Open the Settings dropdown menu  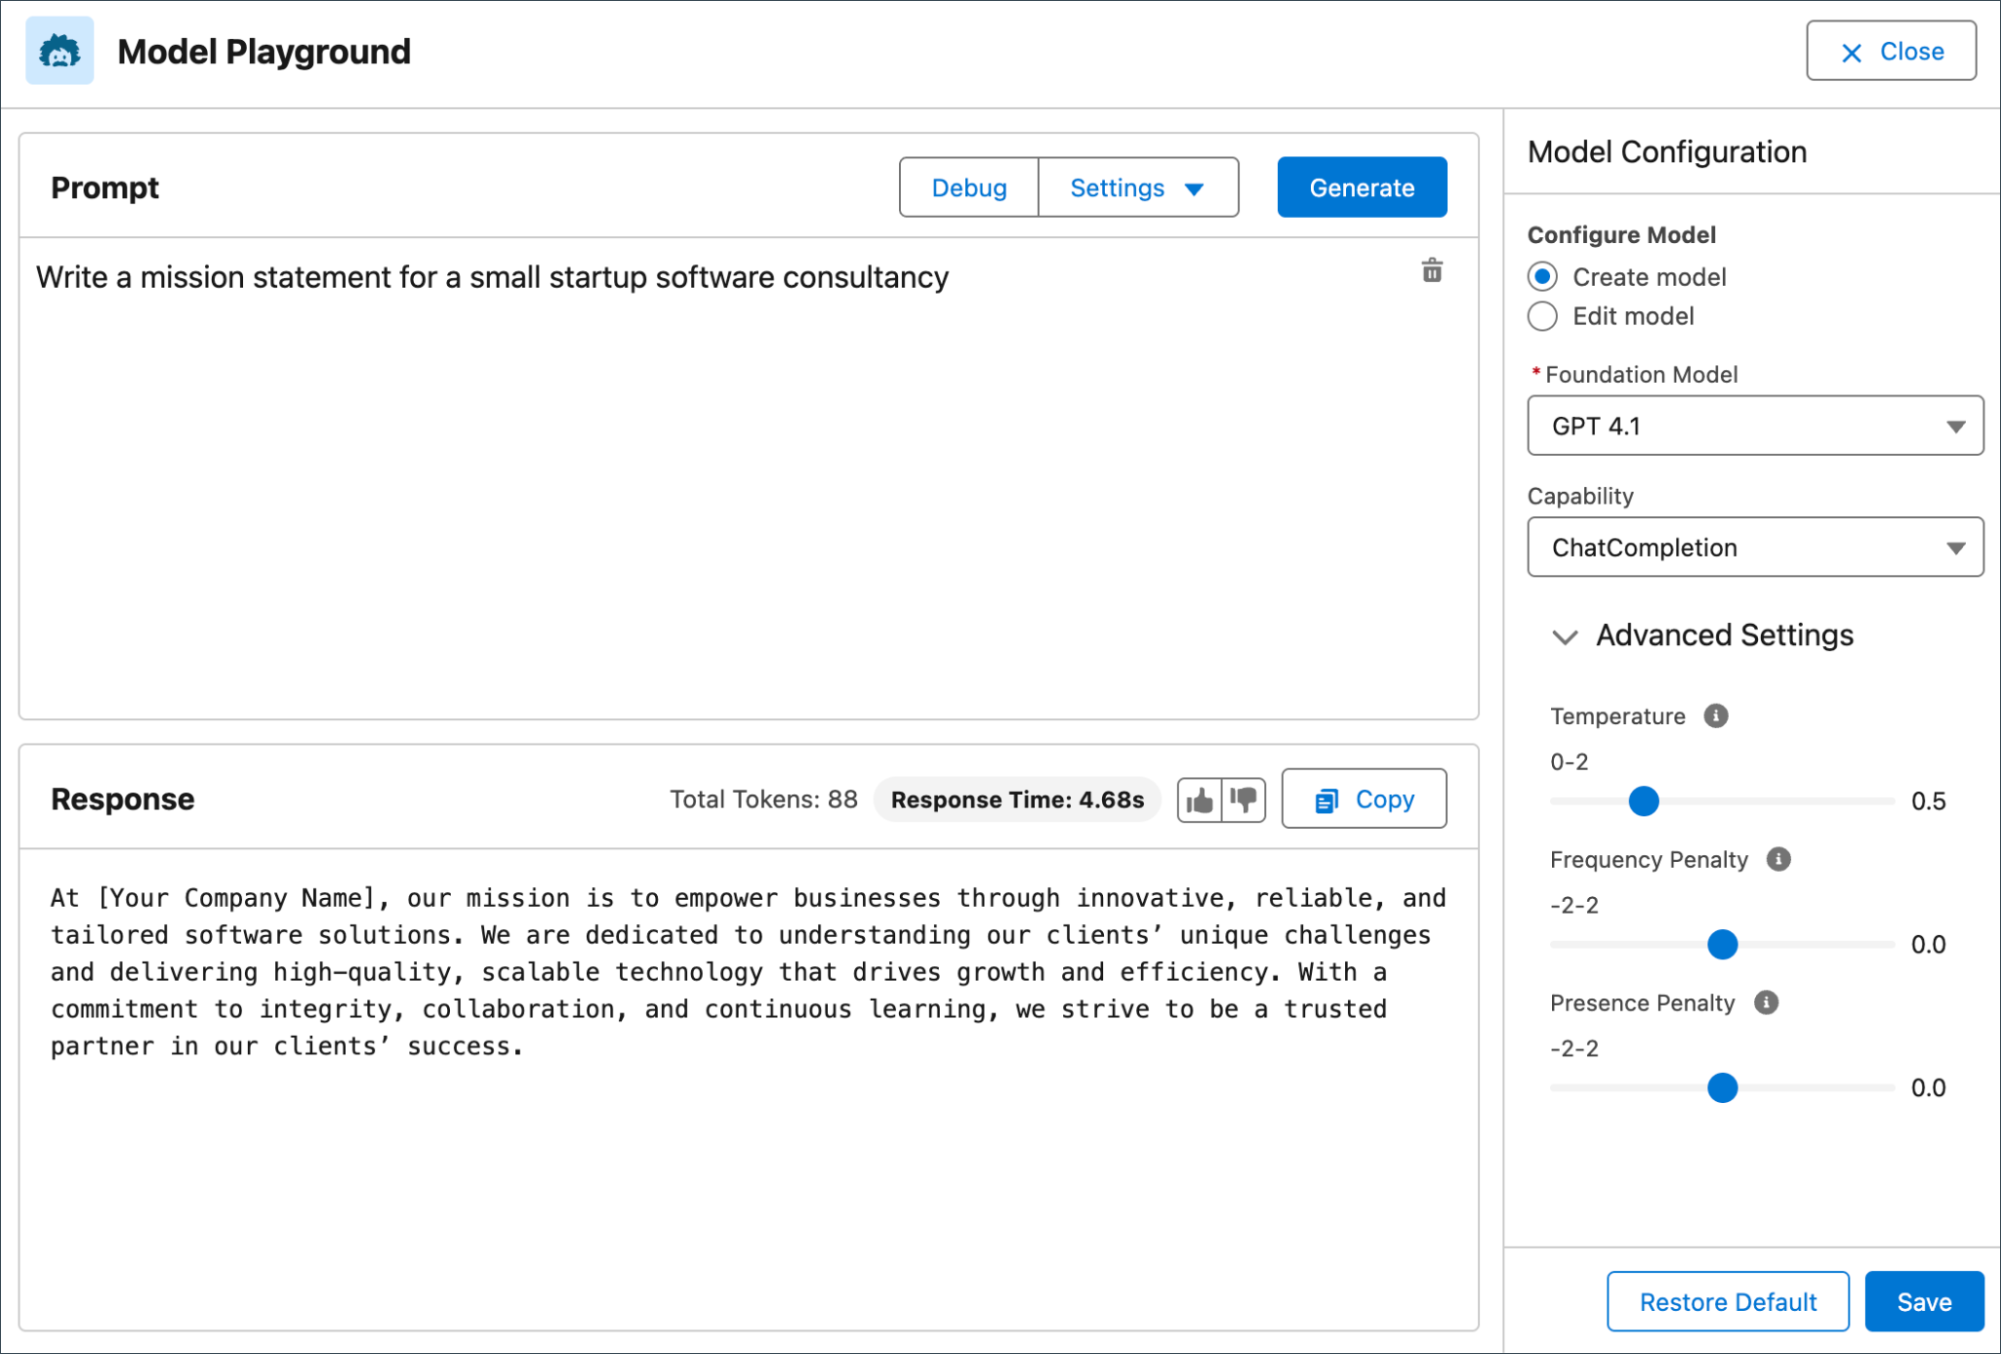[1137, 187]
